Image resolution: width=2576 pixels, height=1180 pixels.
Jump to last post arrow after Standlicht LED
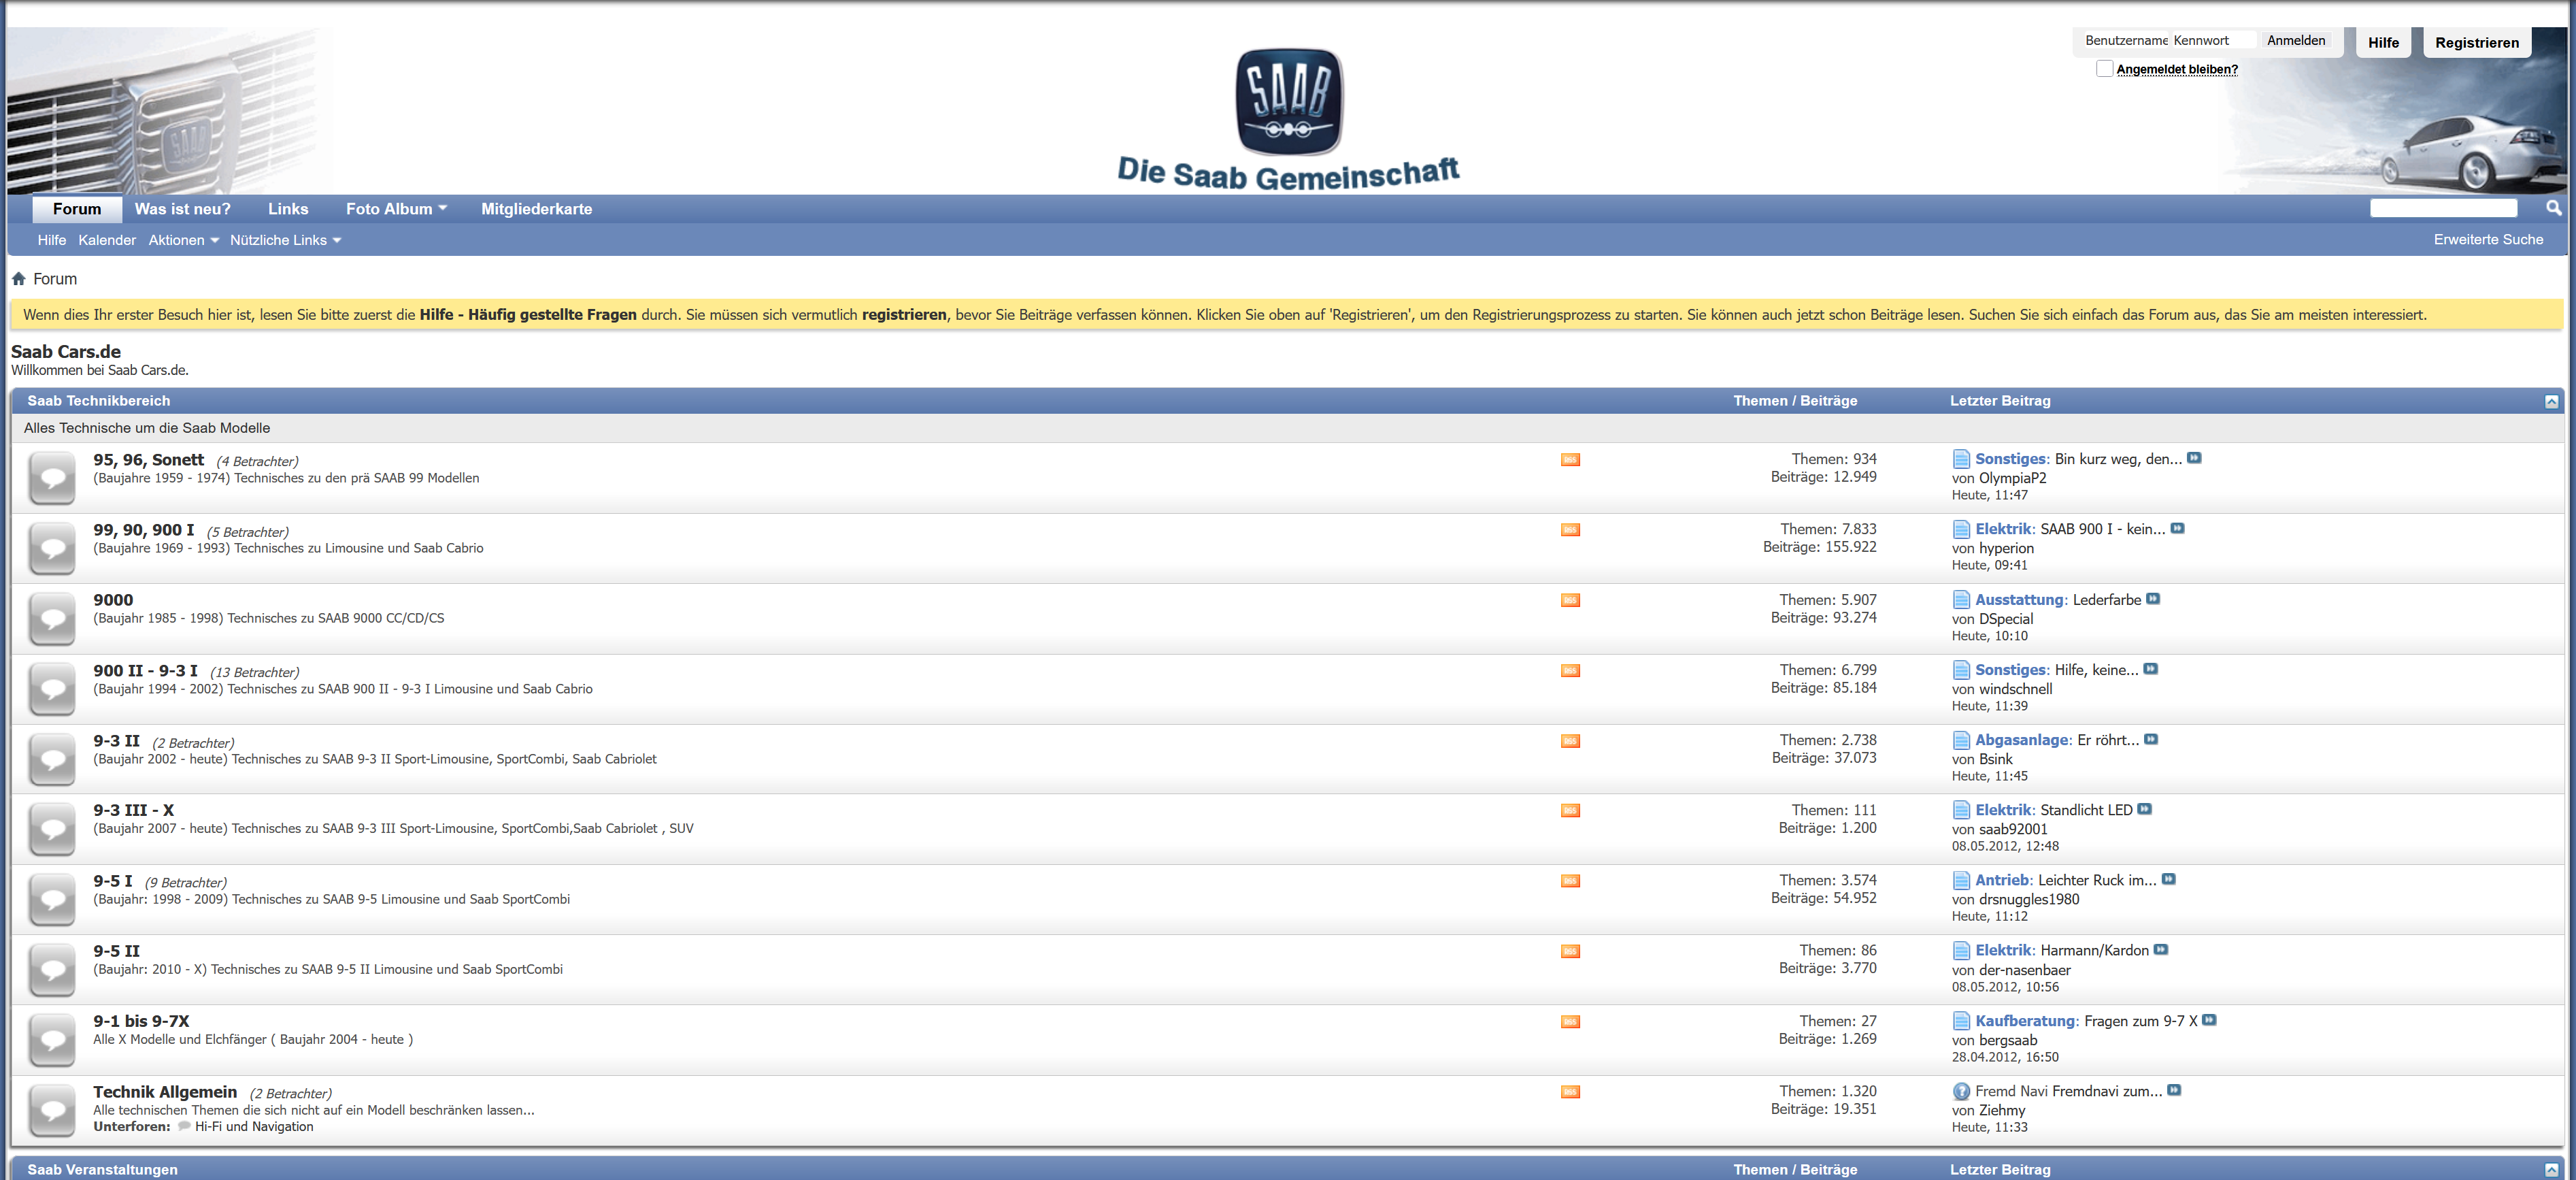click(x=2144, y=809)
